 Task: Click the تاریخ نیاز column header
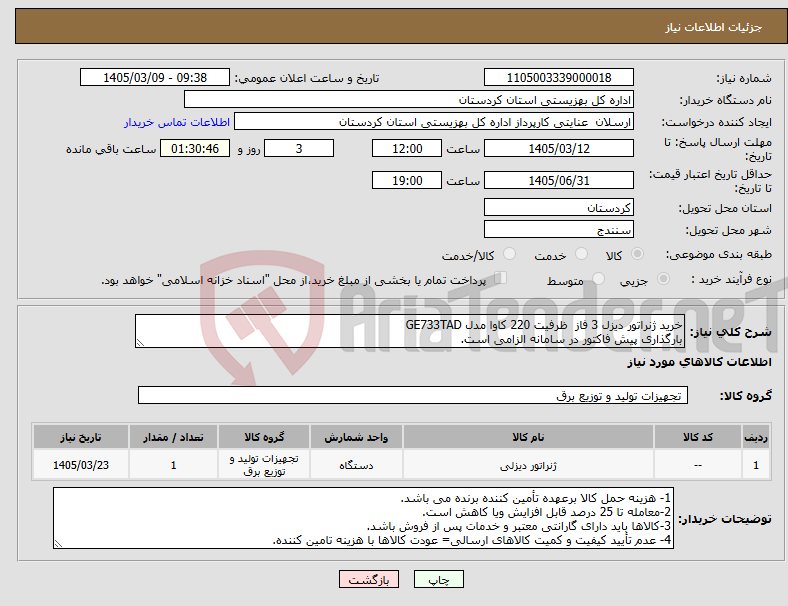(x=80, y=437)
